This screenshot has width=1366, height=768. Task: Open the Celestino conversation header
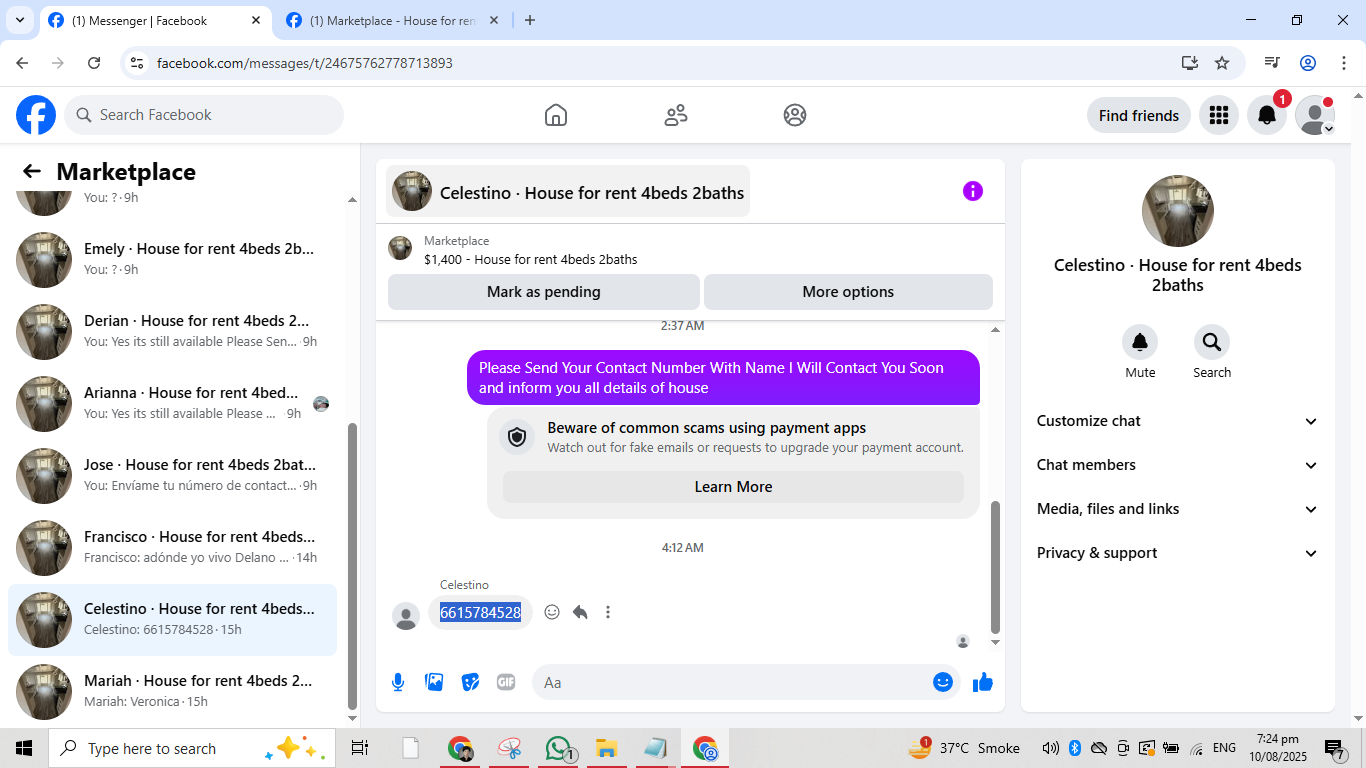568,191
